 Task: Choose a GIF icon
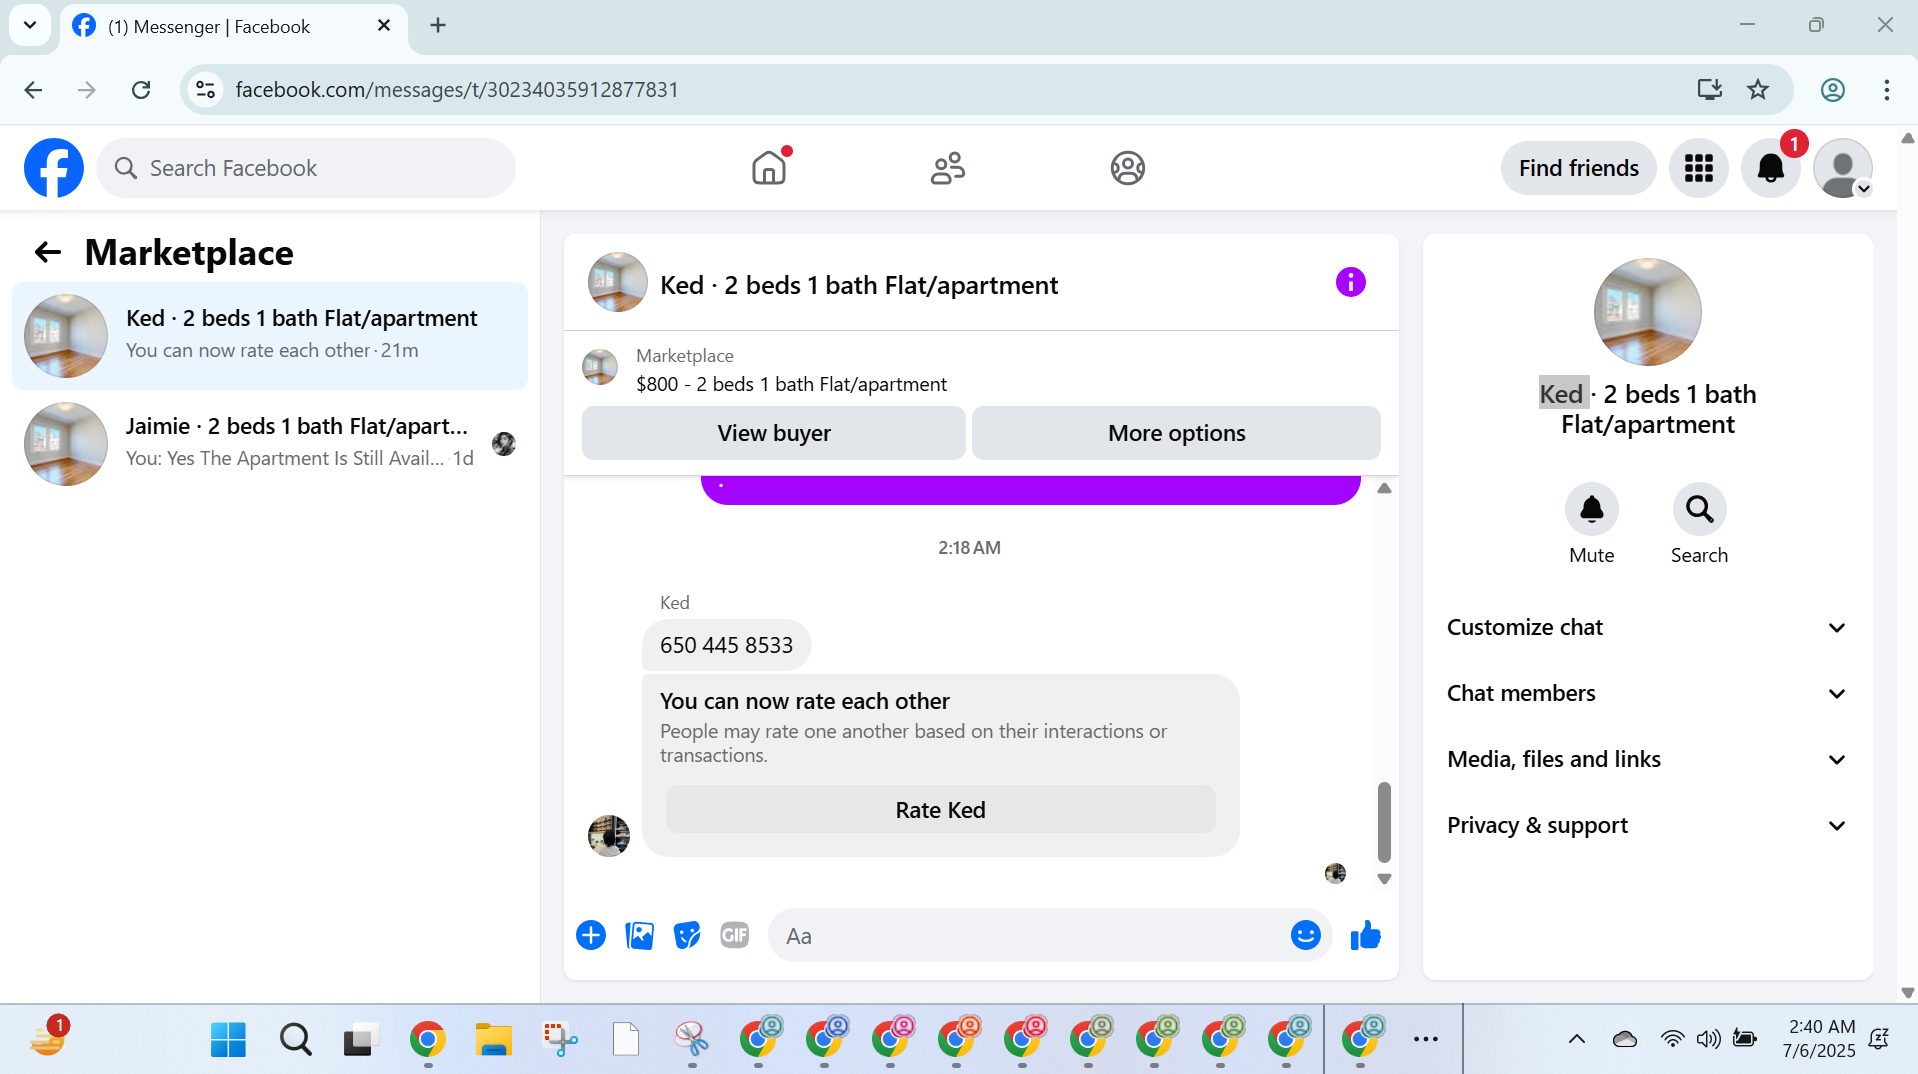[x=735, y=935]
